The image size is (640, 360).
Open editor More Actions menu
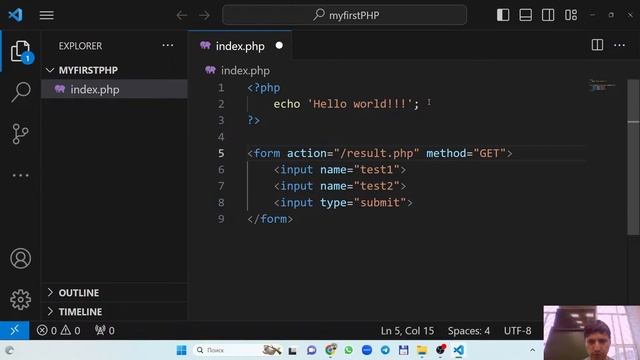[x=620, y=45]
